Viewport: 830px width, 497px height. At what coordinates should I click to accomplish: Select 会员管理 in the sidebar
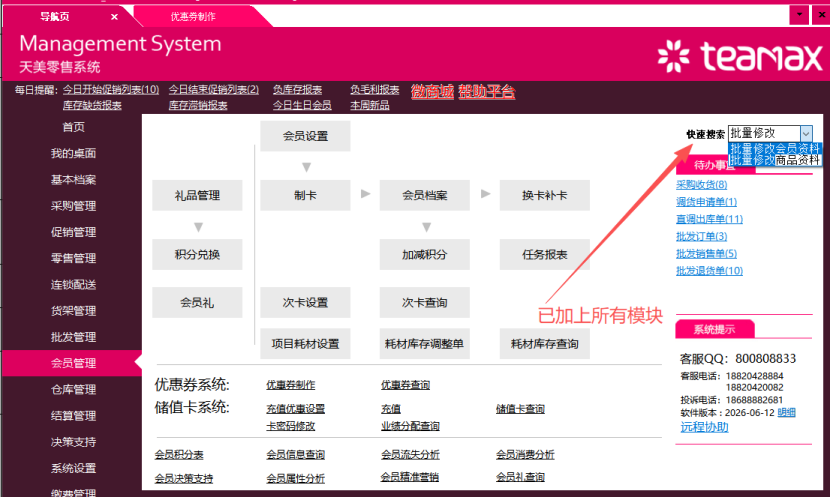click(x=73, y=363)
